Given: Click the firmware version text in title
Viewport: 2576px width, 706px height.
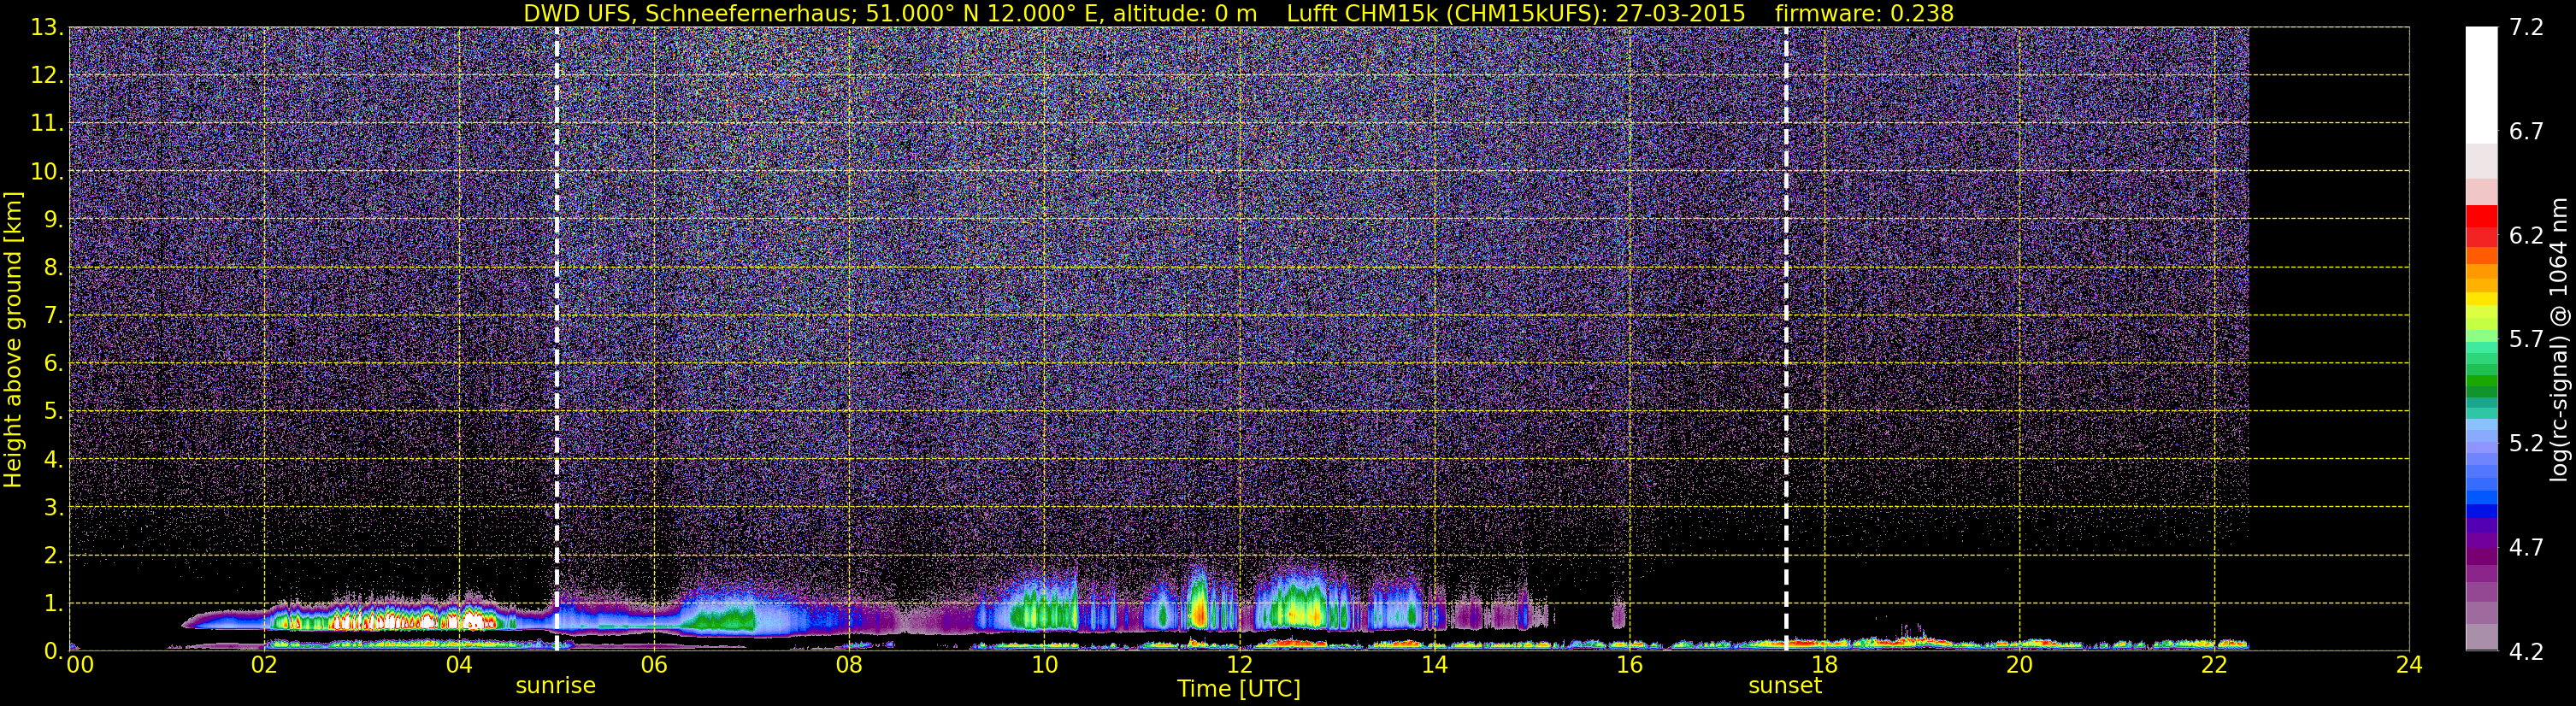Looking at the screenshot, I should coord(1864,13).
